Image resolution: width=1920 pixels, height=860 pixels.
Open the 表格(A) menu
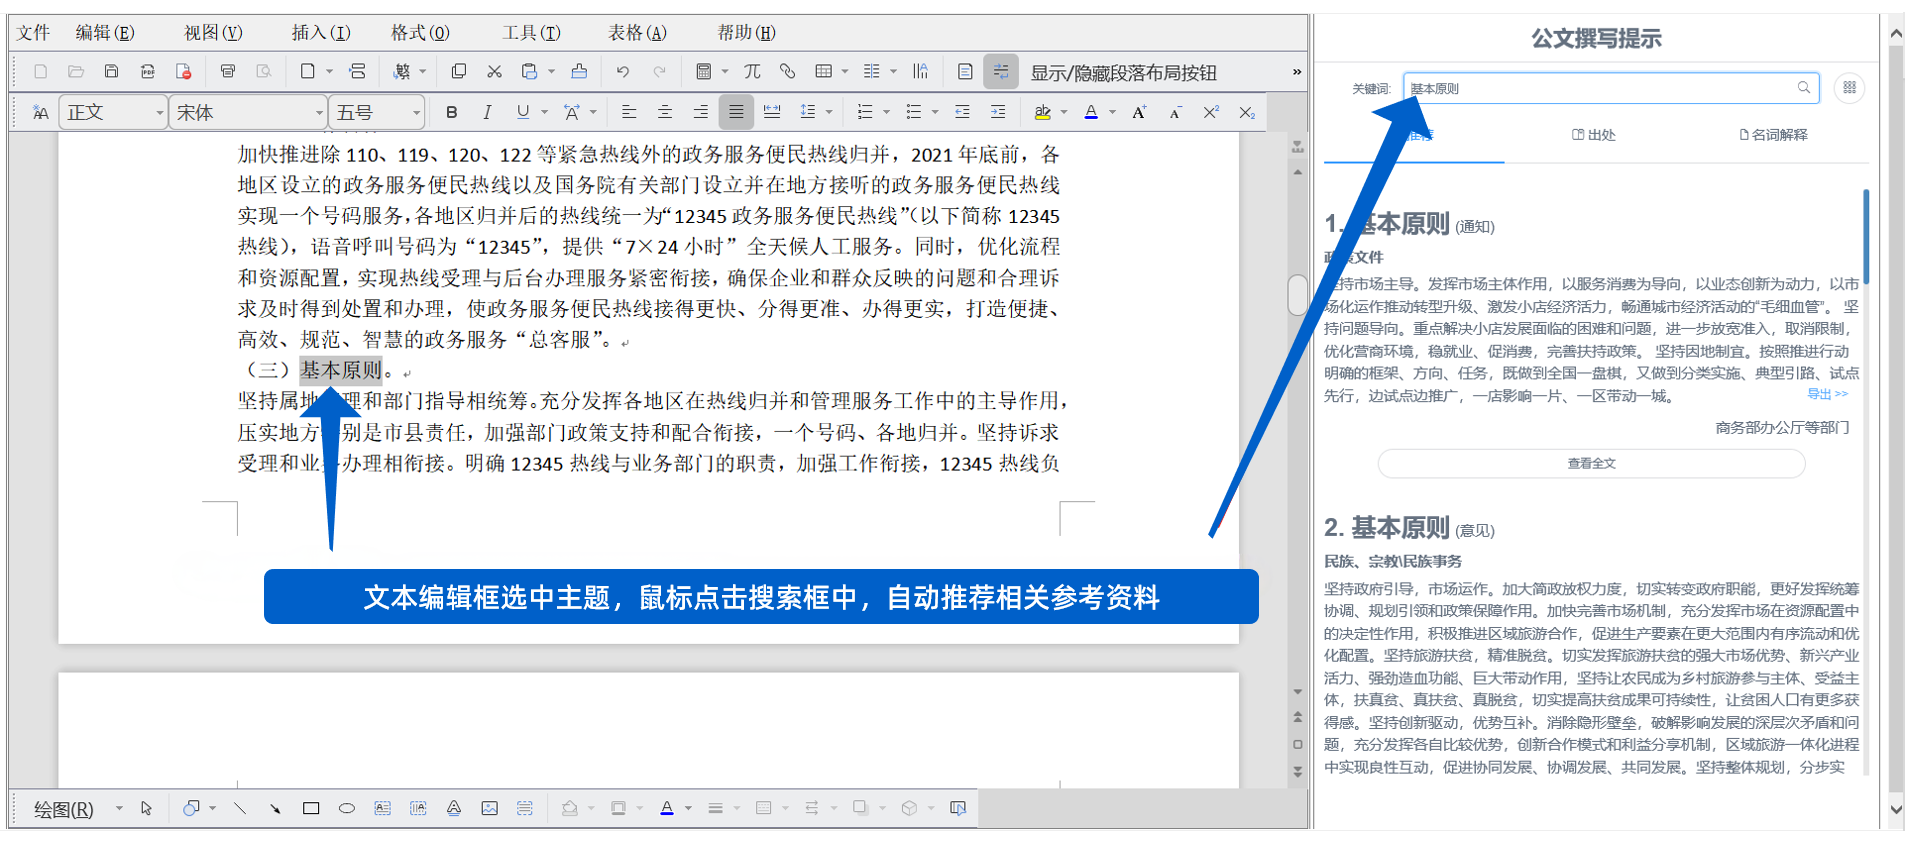click(637, 33)
